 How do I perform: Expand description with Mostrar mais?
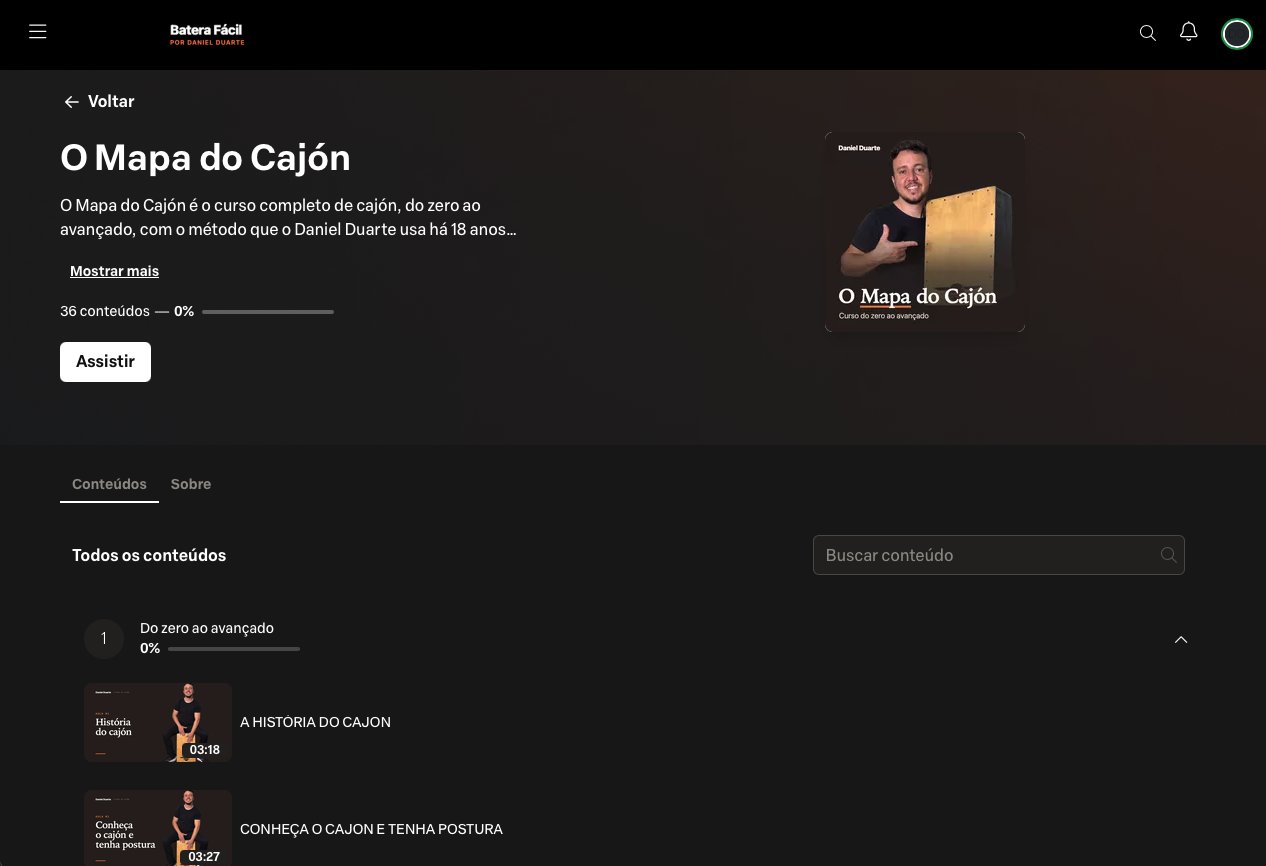[114, 271]
